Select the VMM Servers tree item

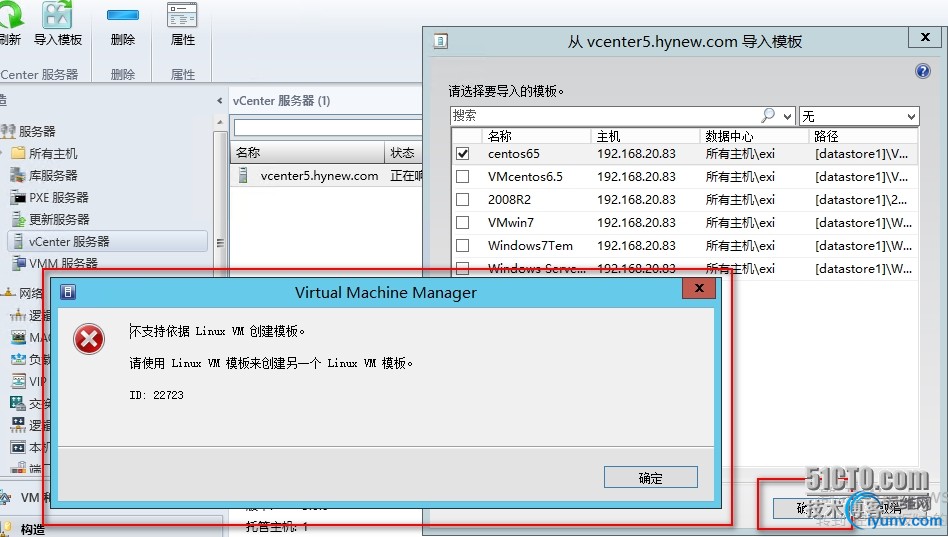pos(54,263)
